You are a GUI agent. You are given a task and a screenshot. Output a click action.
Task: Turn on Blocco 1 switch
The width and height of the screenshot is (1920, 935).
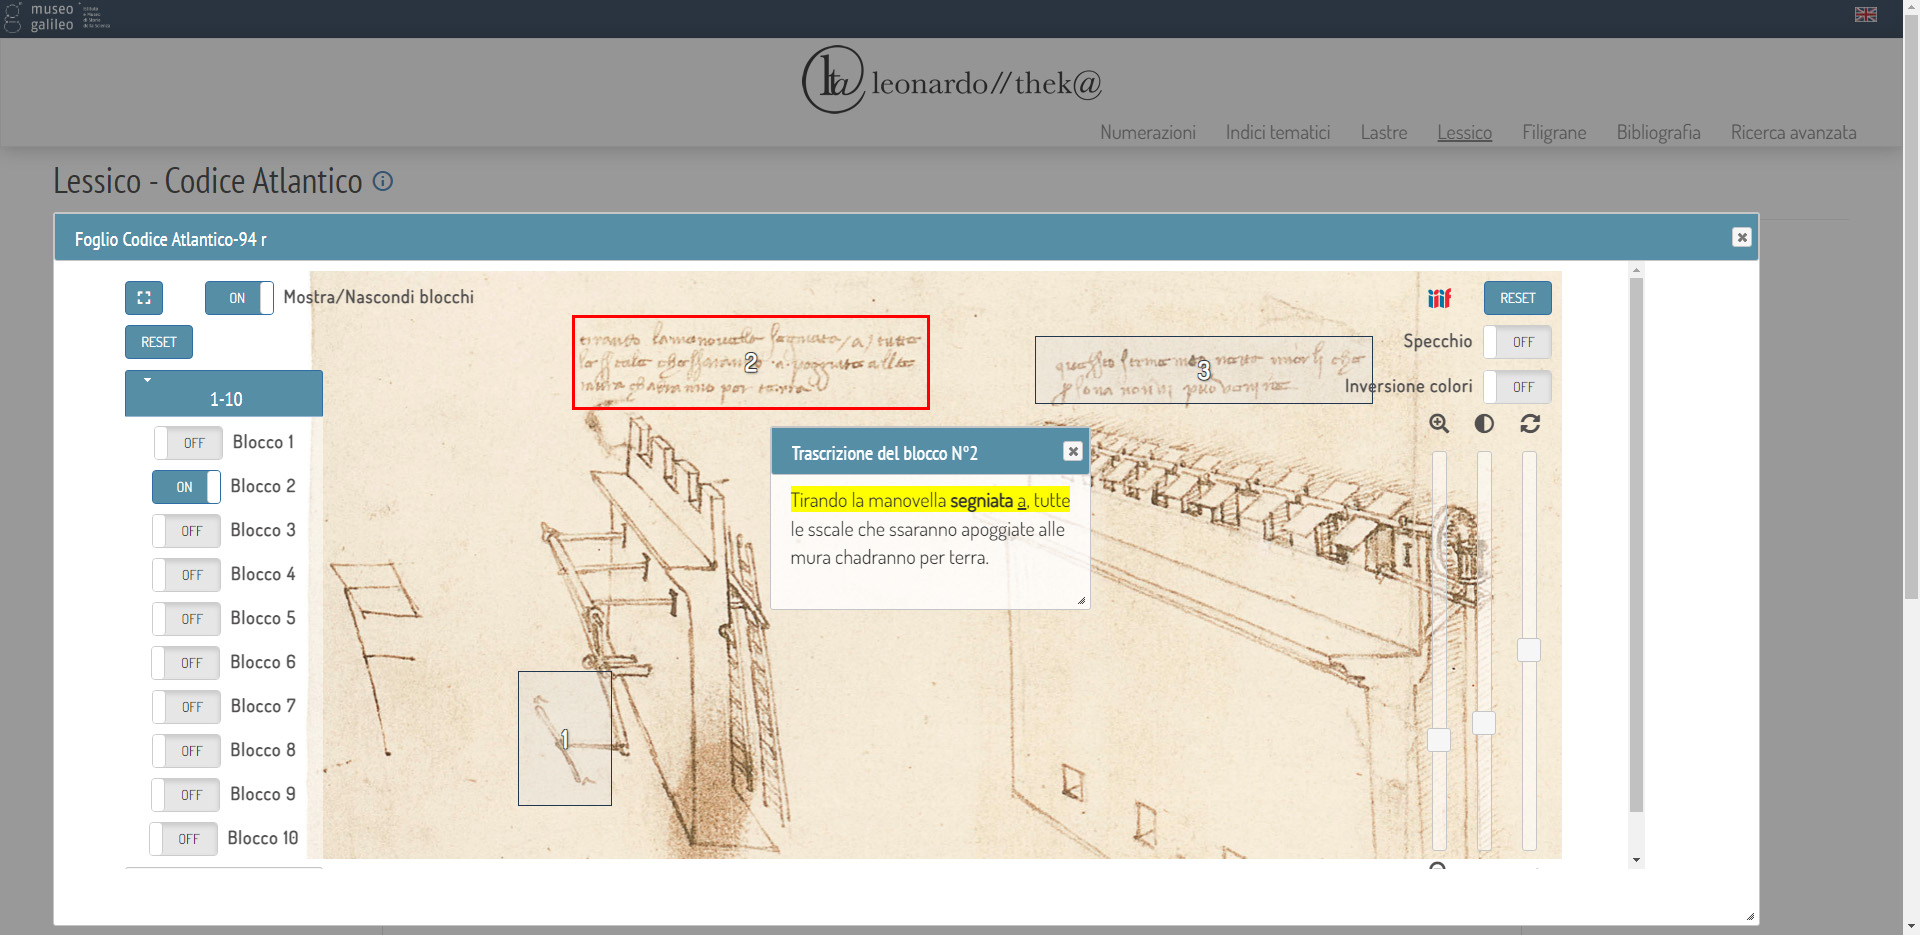click(x=188, y=443)
